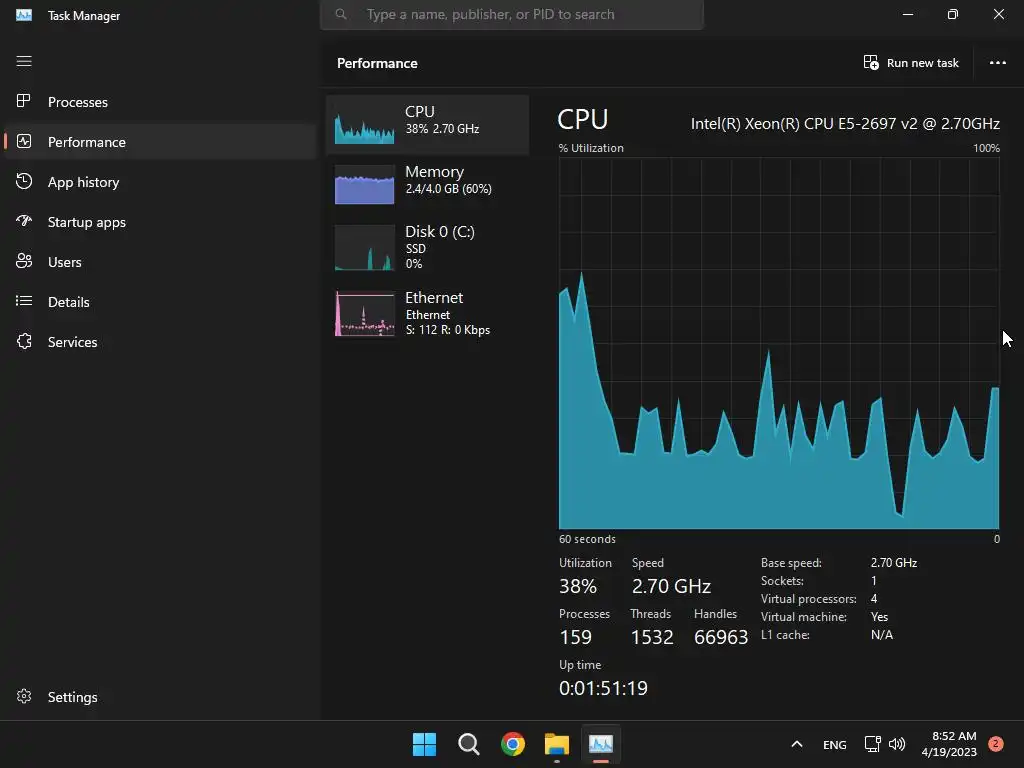Click the Task Manager title bar icon
Viewport: 1024px width, 768px height.
pos(24,14)
